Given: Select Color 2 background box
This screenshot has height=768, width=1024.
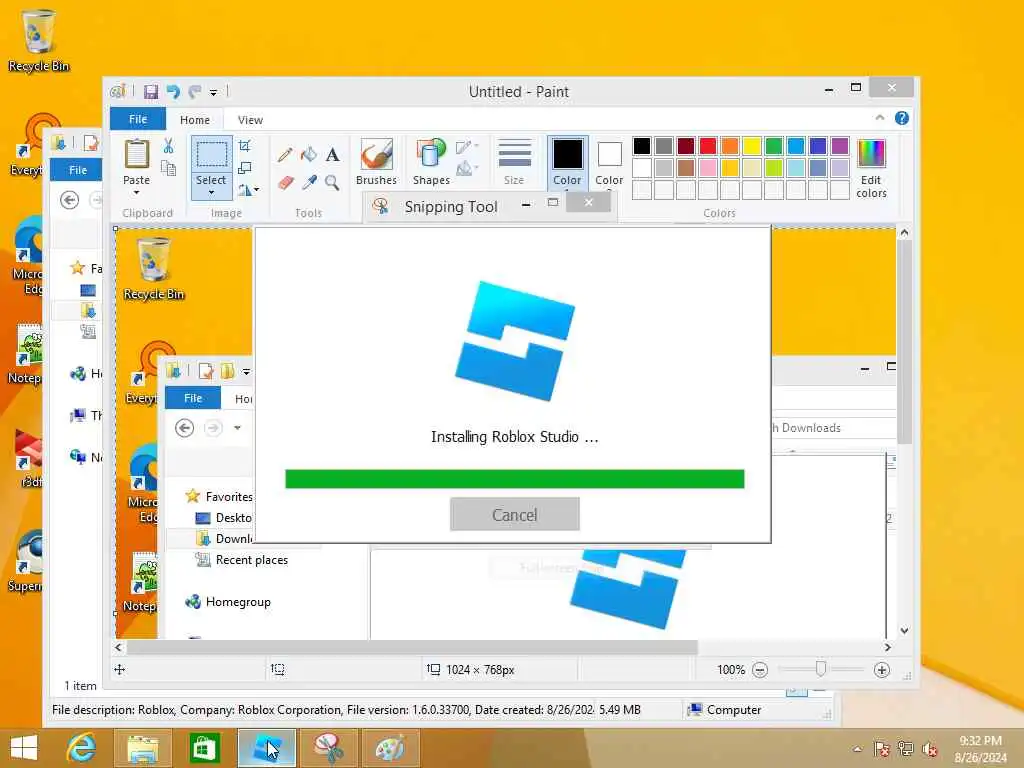Looking at the screenshot, I should tap(609, 163).
